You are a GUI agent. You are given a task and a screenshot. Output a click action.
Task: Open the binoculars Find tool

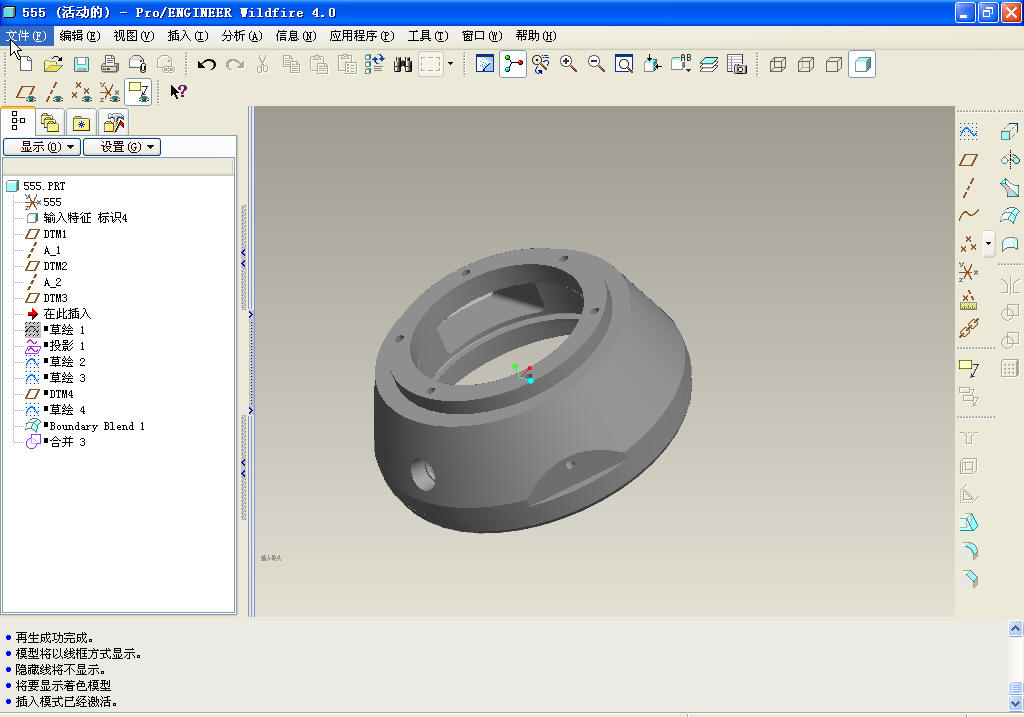pos(403,64)
